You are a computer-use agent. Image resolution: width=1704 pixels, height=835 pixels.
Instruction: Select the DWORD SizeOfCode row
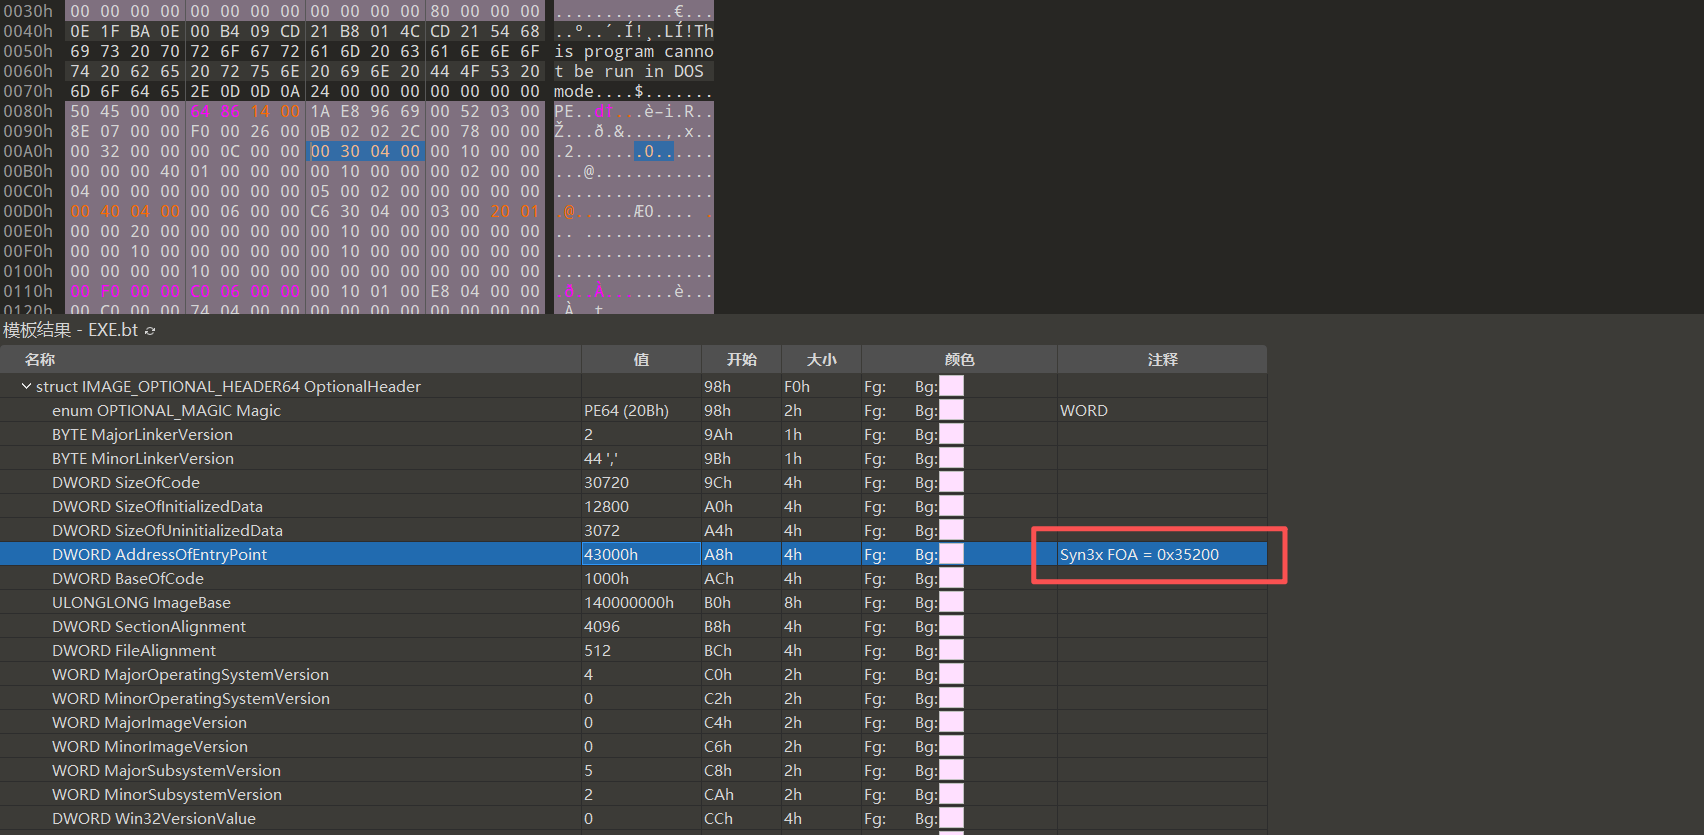click(x=126, y=483)
